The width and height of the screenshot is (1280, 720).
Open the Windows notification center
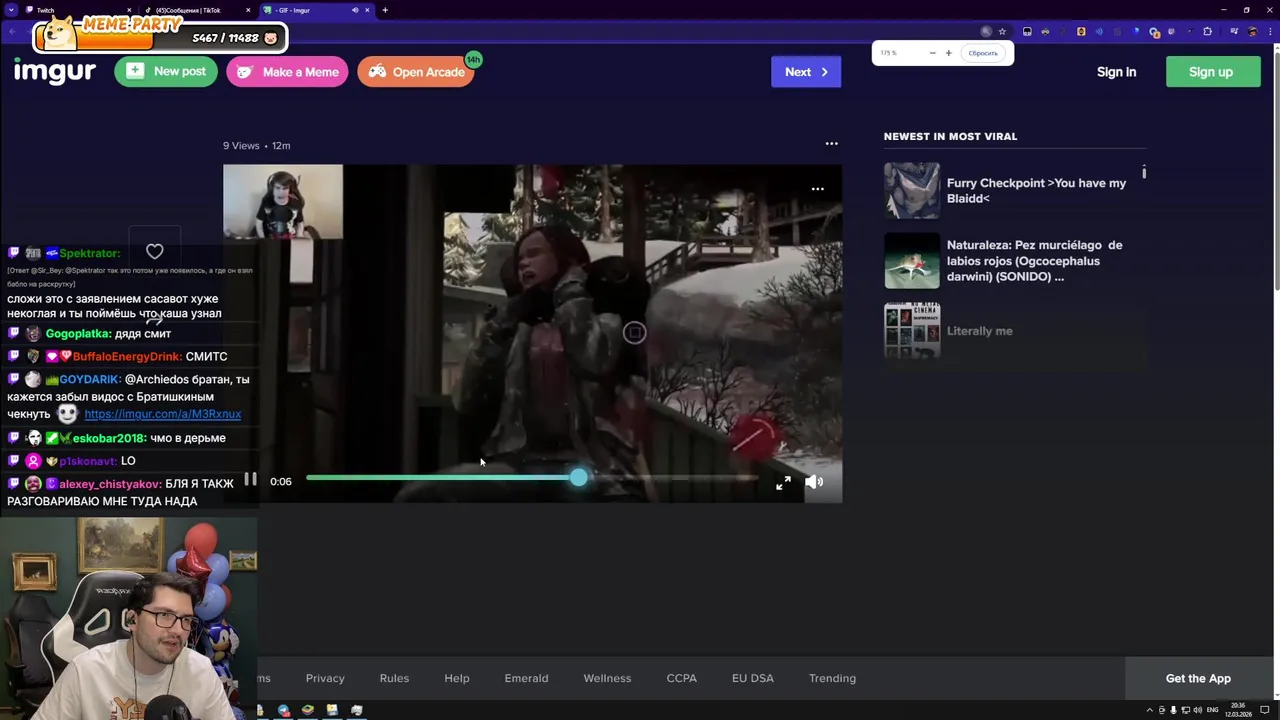[x=1265, y=710]
